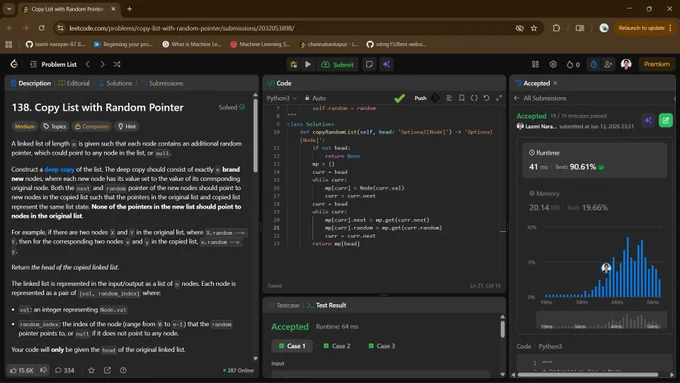Open the Runtime result card

click(x=594, y=160)
